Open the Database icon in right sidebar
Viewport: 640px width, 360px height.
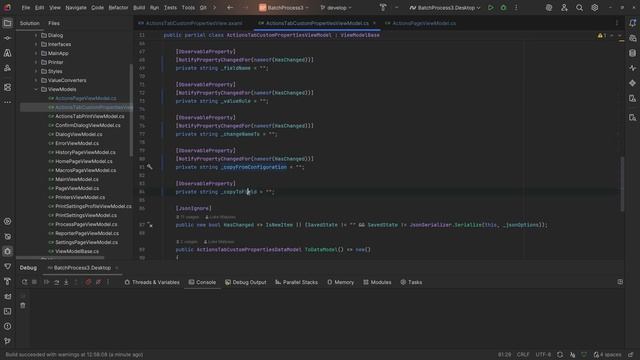click(x=633, y=53)
